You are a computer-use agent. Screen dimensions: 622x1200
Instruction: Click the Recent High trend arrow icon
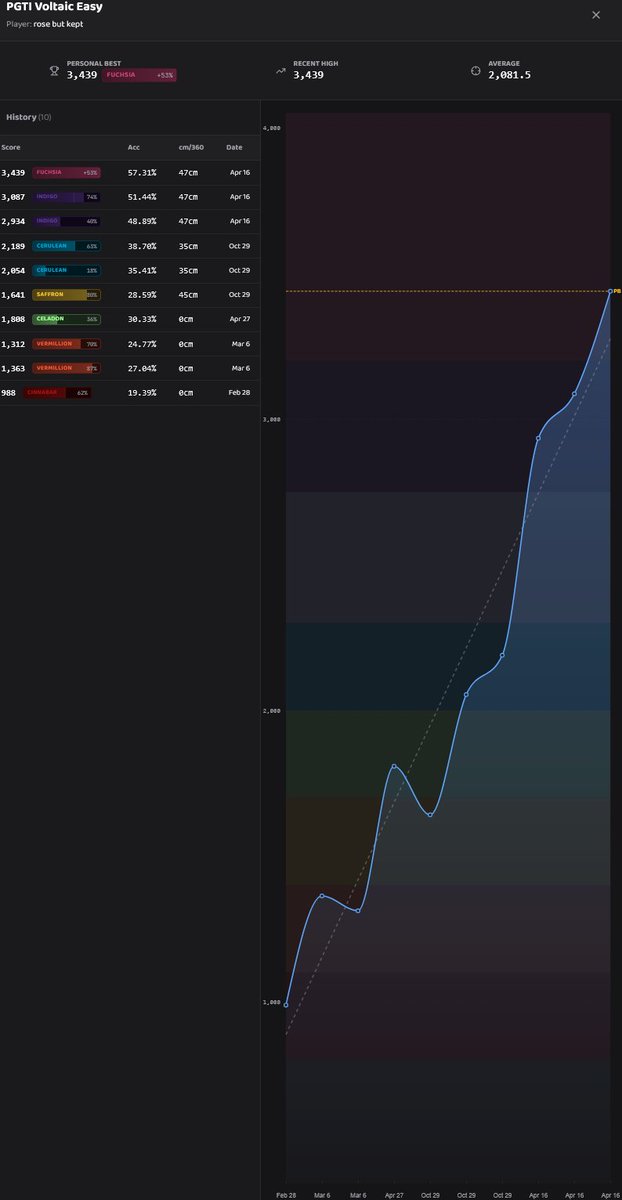click(x=281, y=70)
